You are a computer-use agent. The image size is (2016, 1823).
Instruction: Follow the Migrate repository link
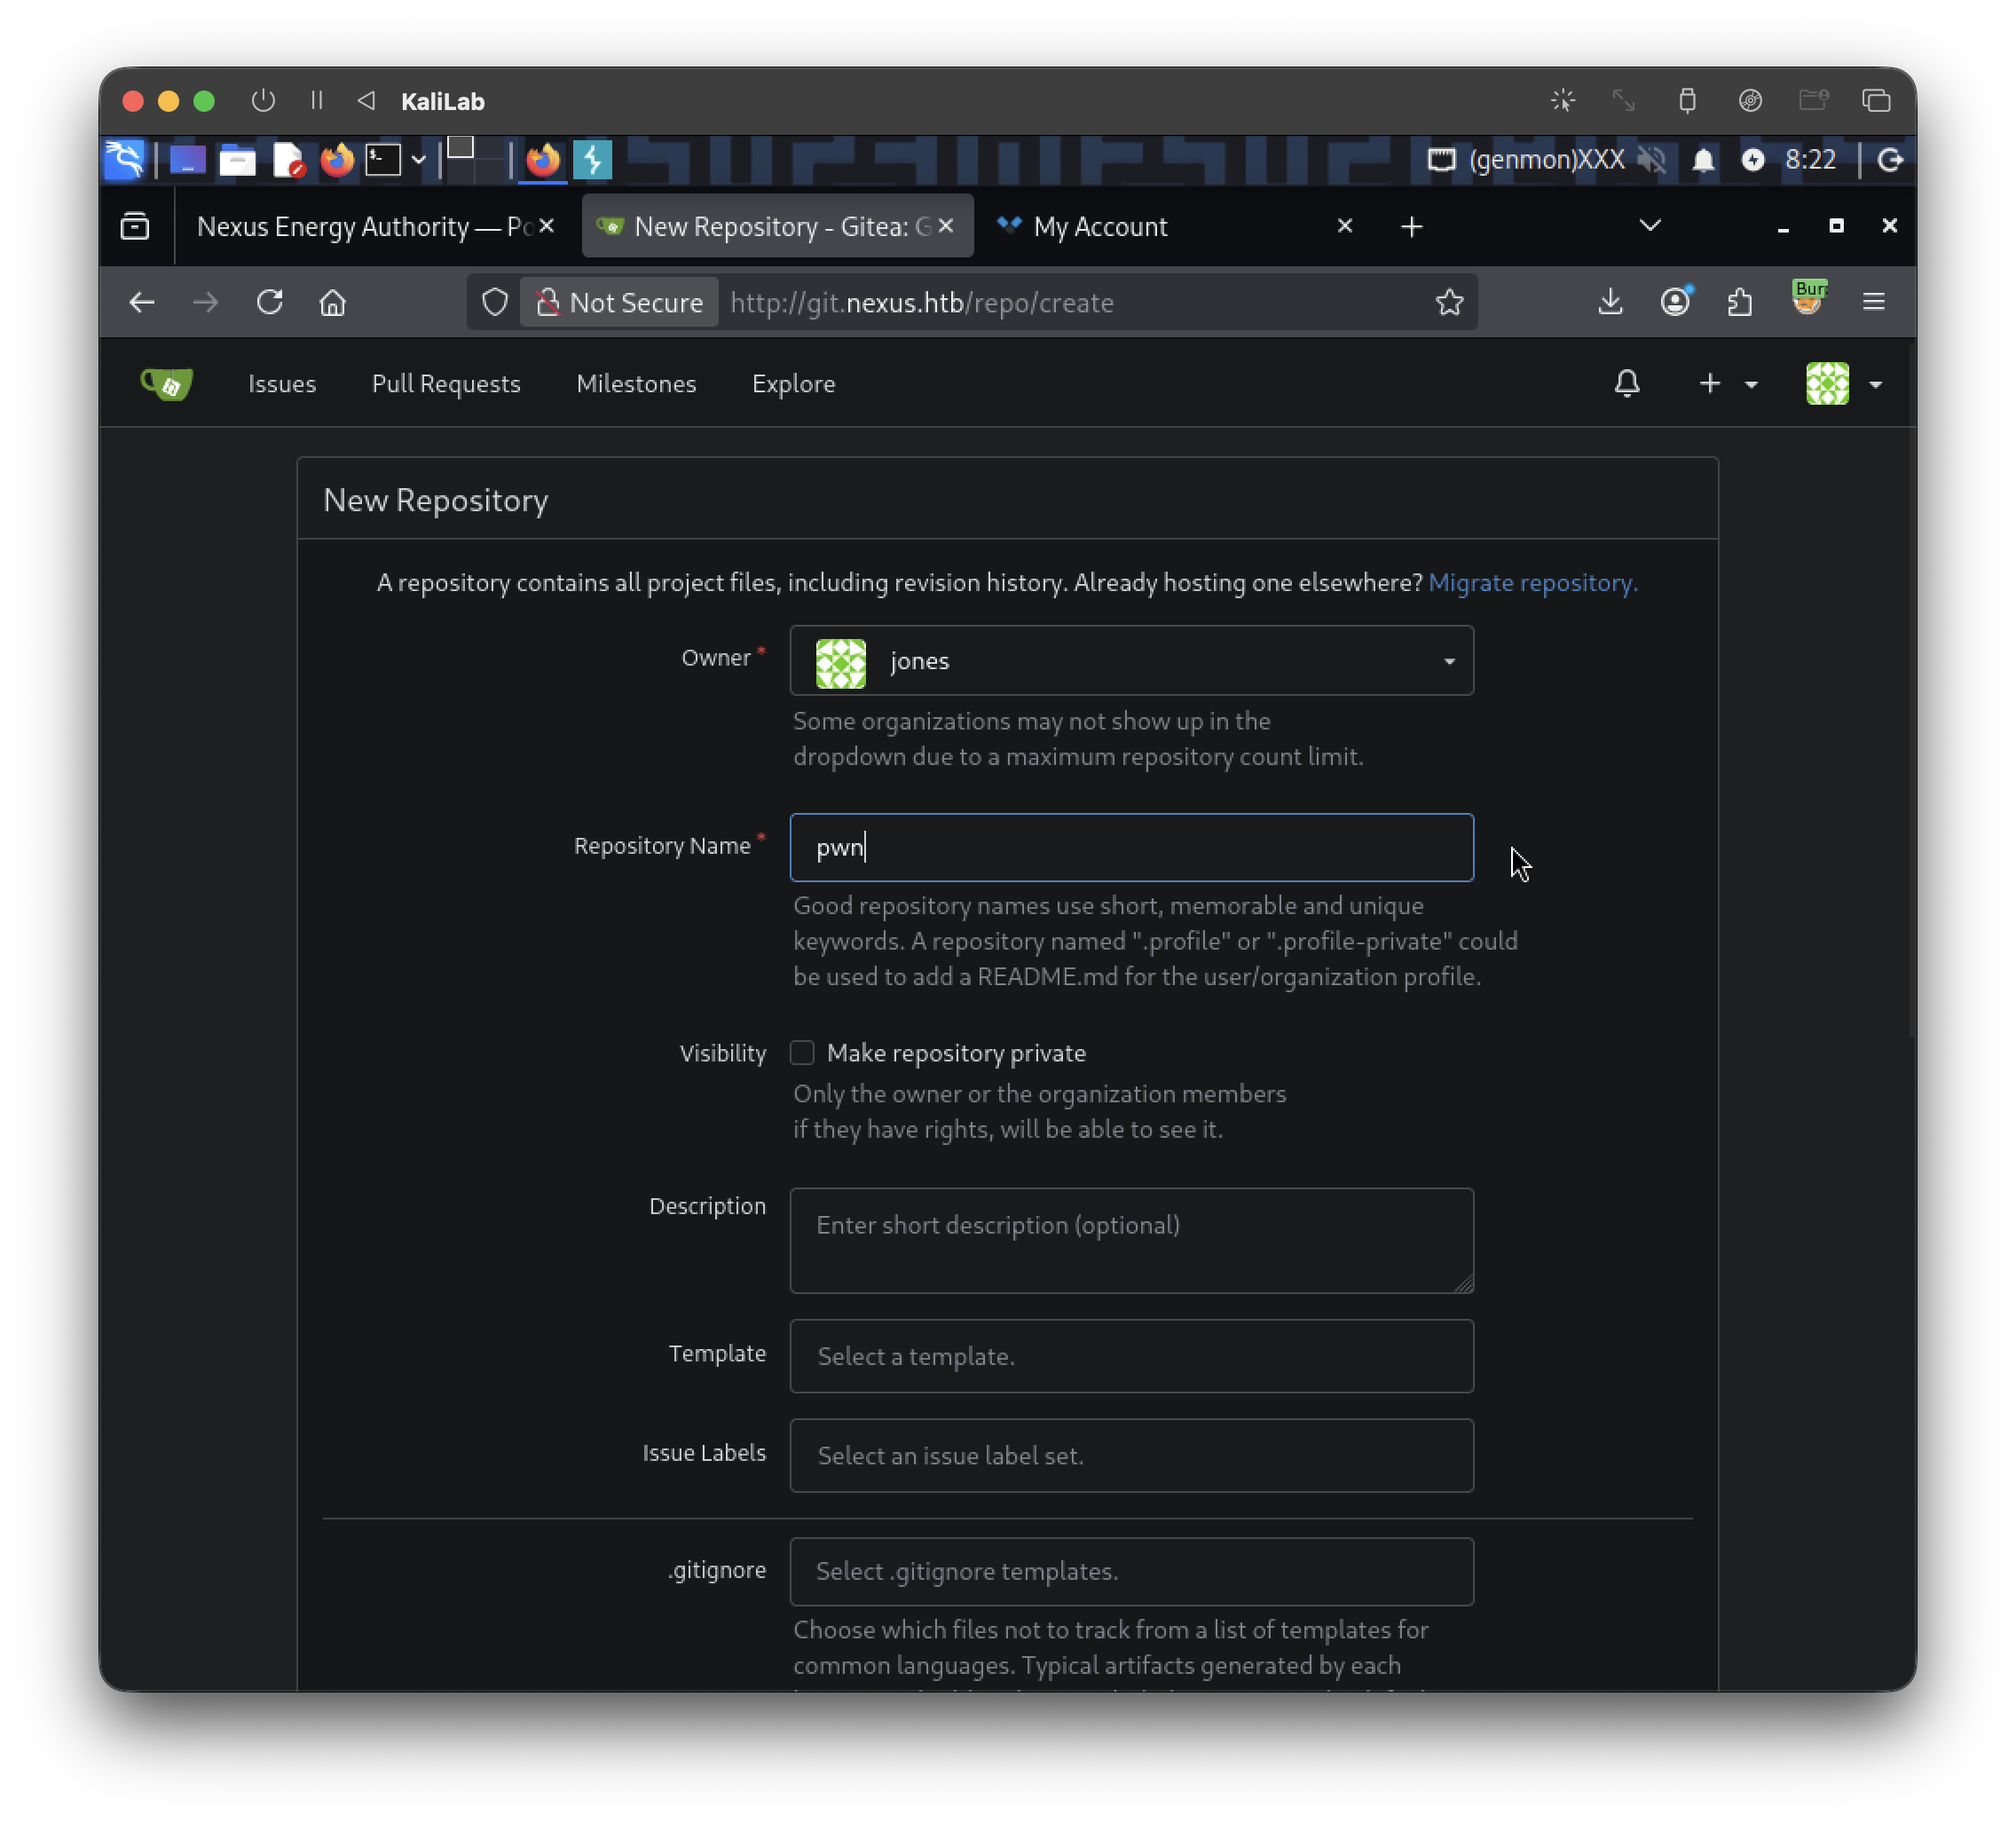(1532, 583)
